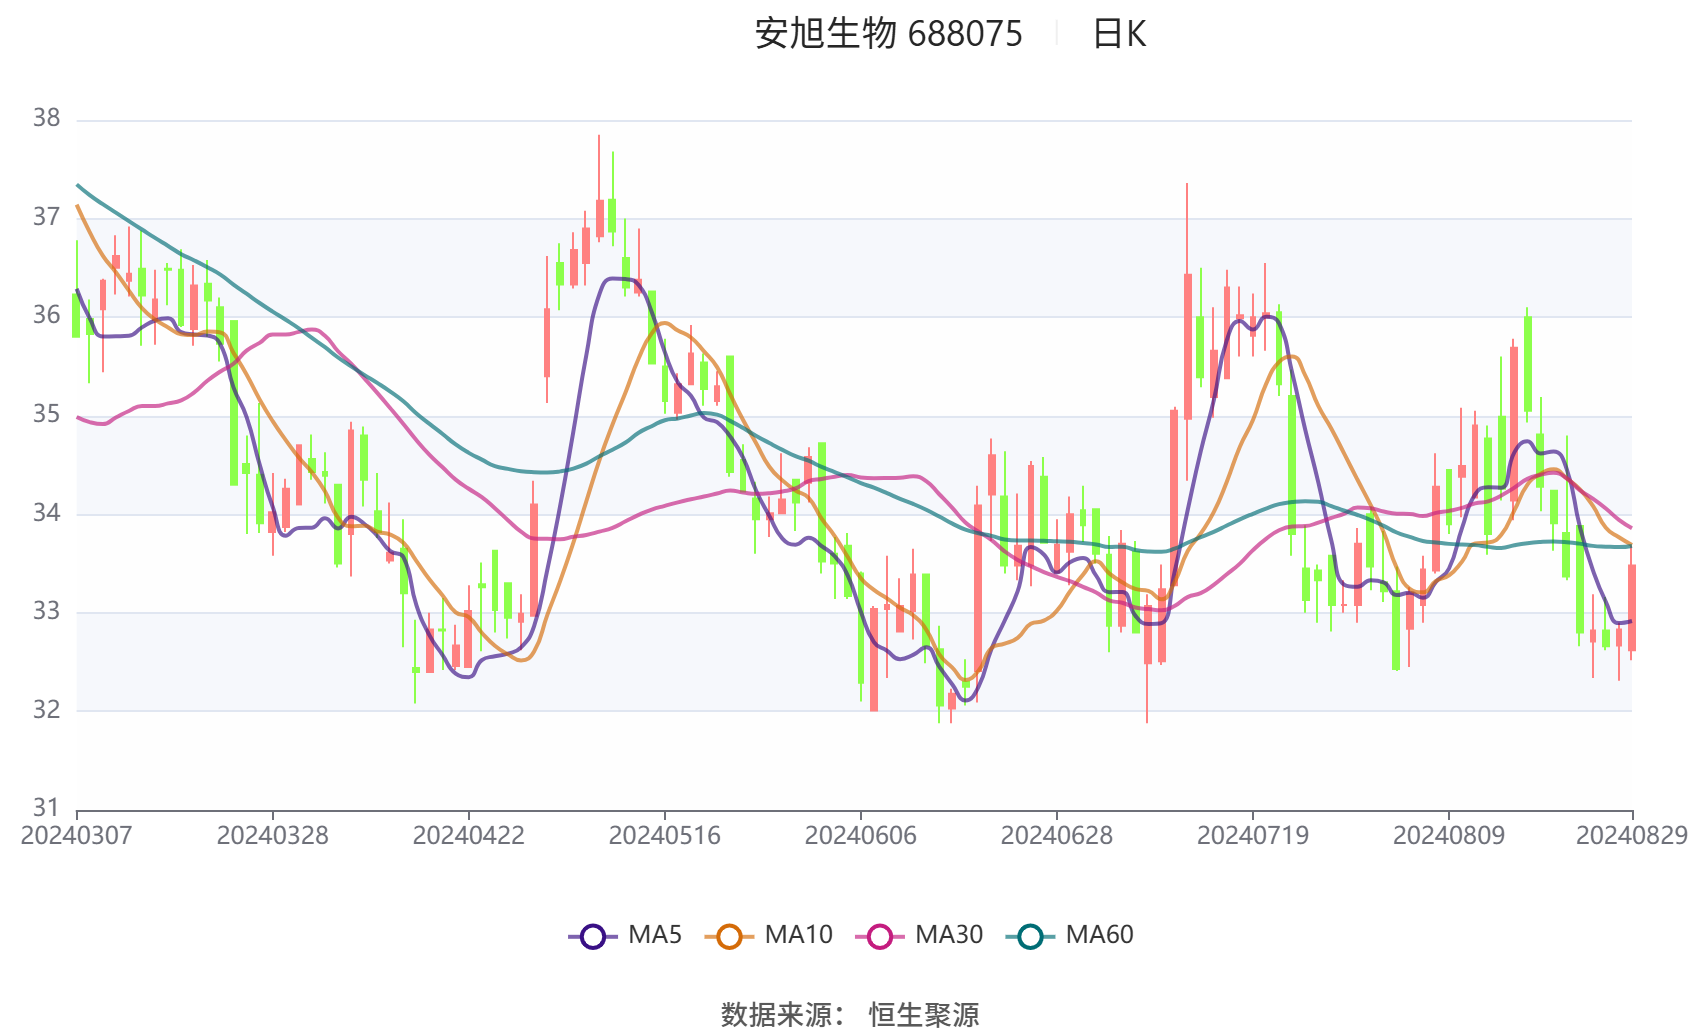This screenshot has height=1034, width=1700.
Task: Click x-axis date label 20240328
Action: [273, 835]
